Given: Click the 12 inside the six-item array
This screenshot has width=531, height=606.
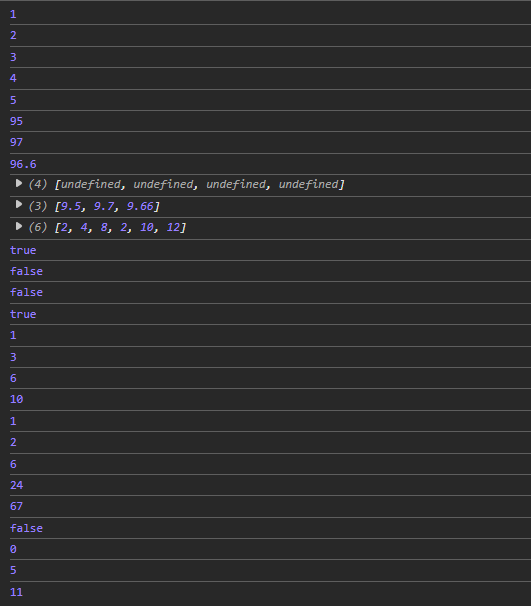Looking at the screenshot, I should coord(173,228).
